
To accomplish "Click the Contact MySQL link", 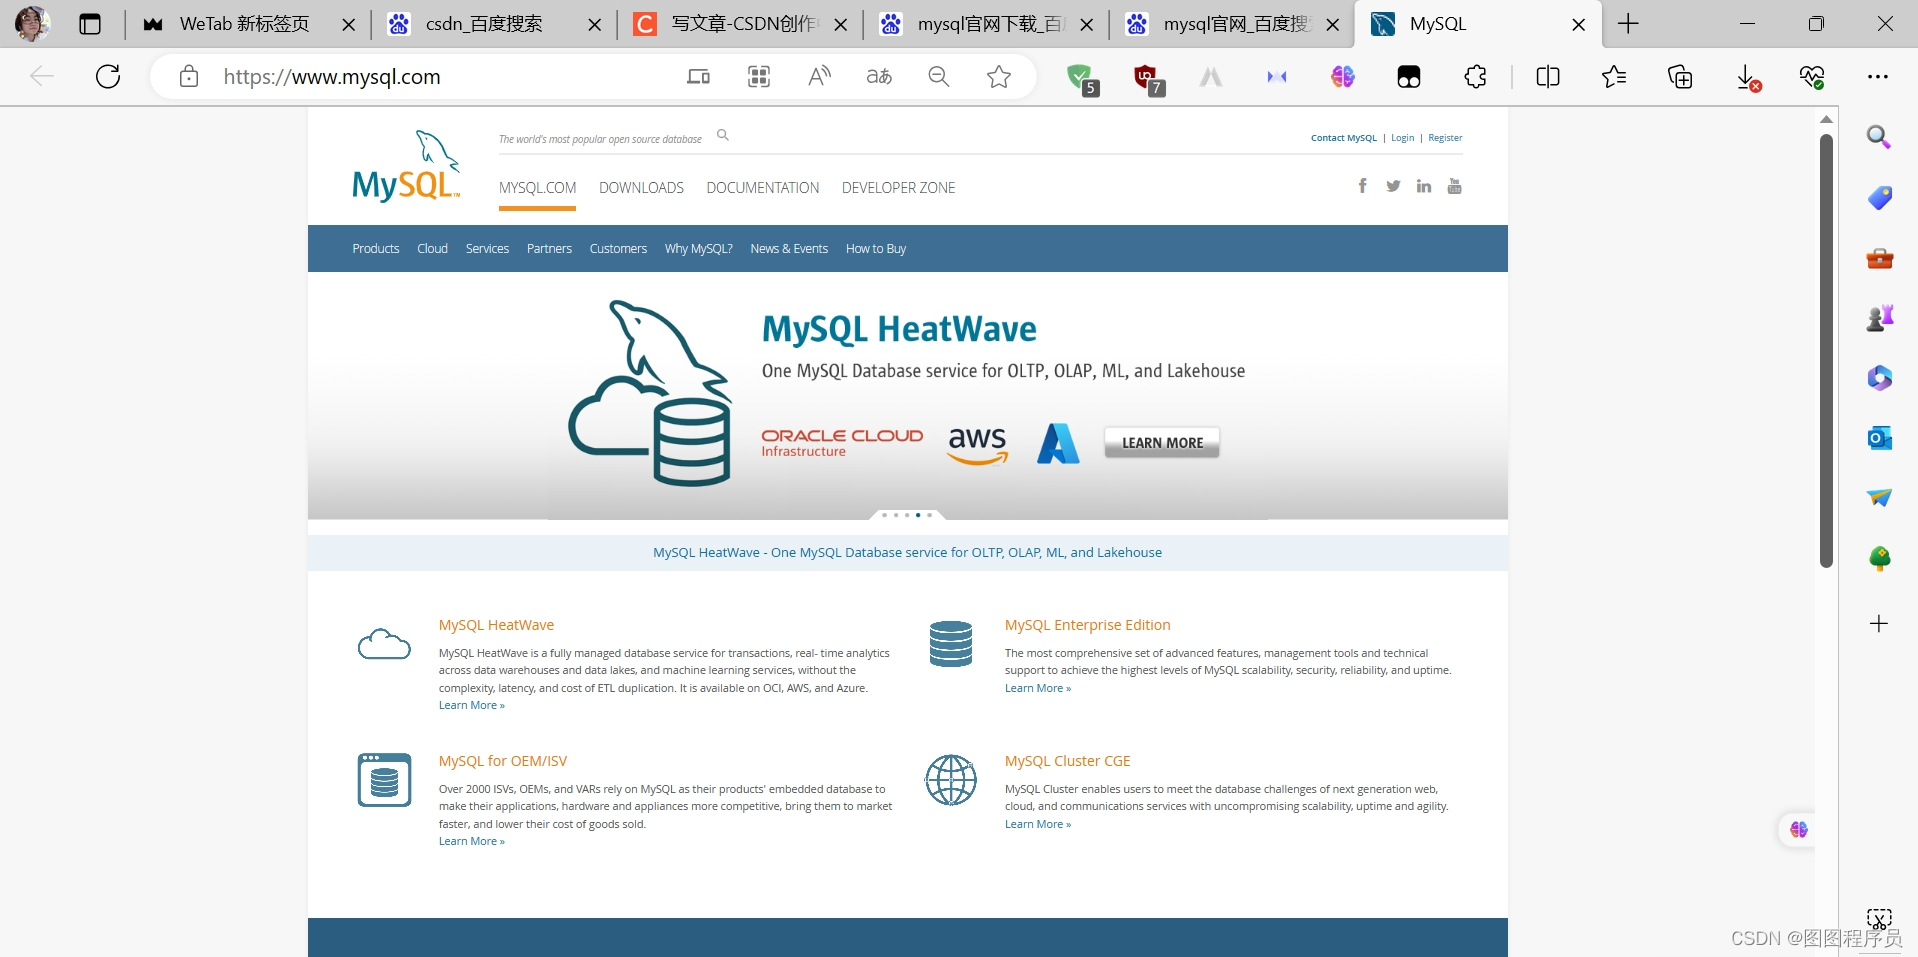I will tap(1343, 138).
